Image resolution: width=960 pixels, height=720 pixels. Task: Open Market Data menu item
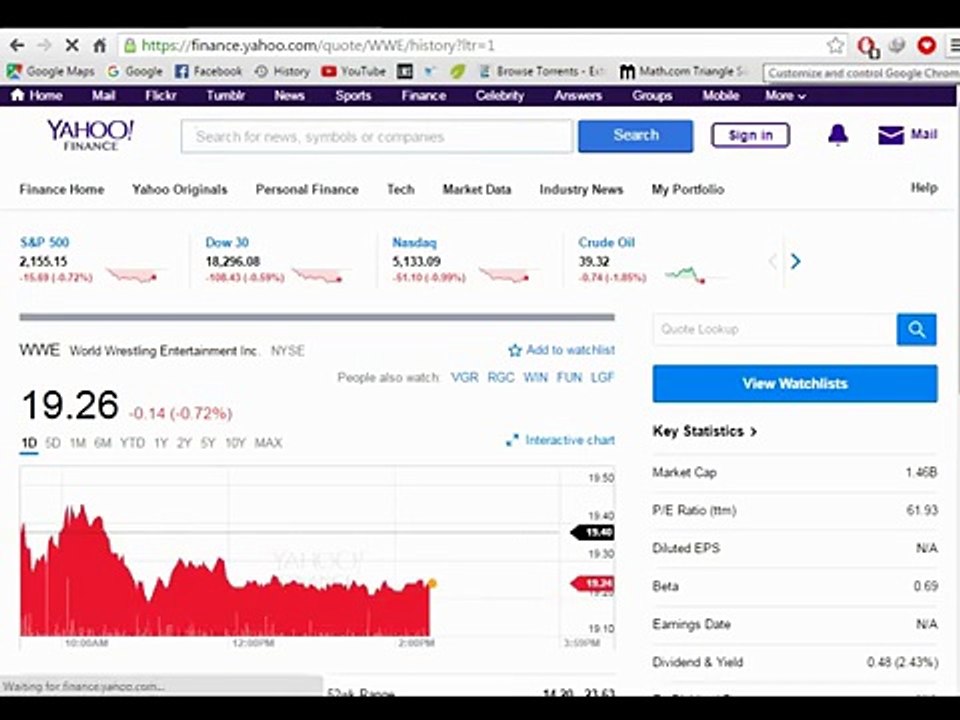coord(477,189)
